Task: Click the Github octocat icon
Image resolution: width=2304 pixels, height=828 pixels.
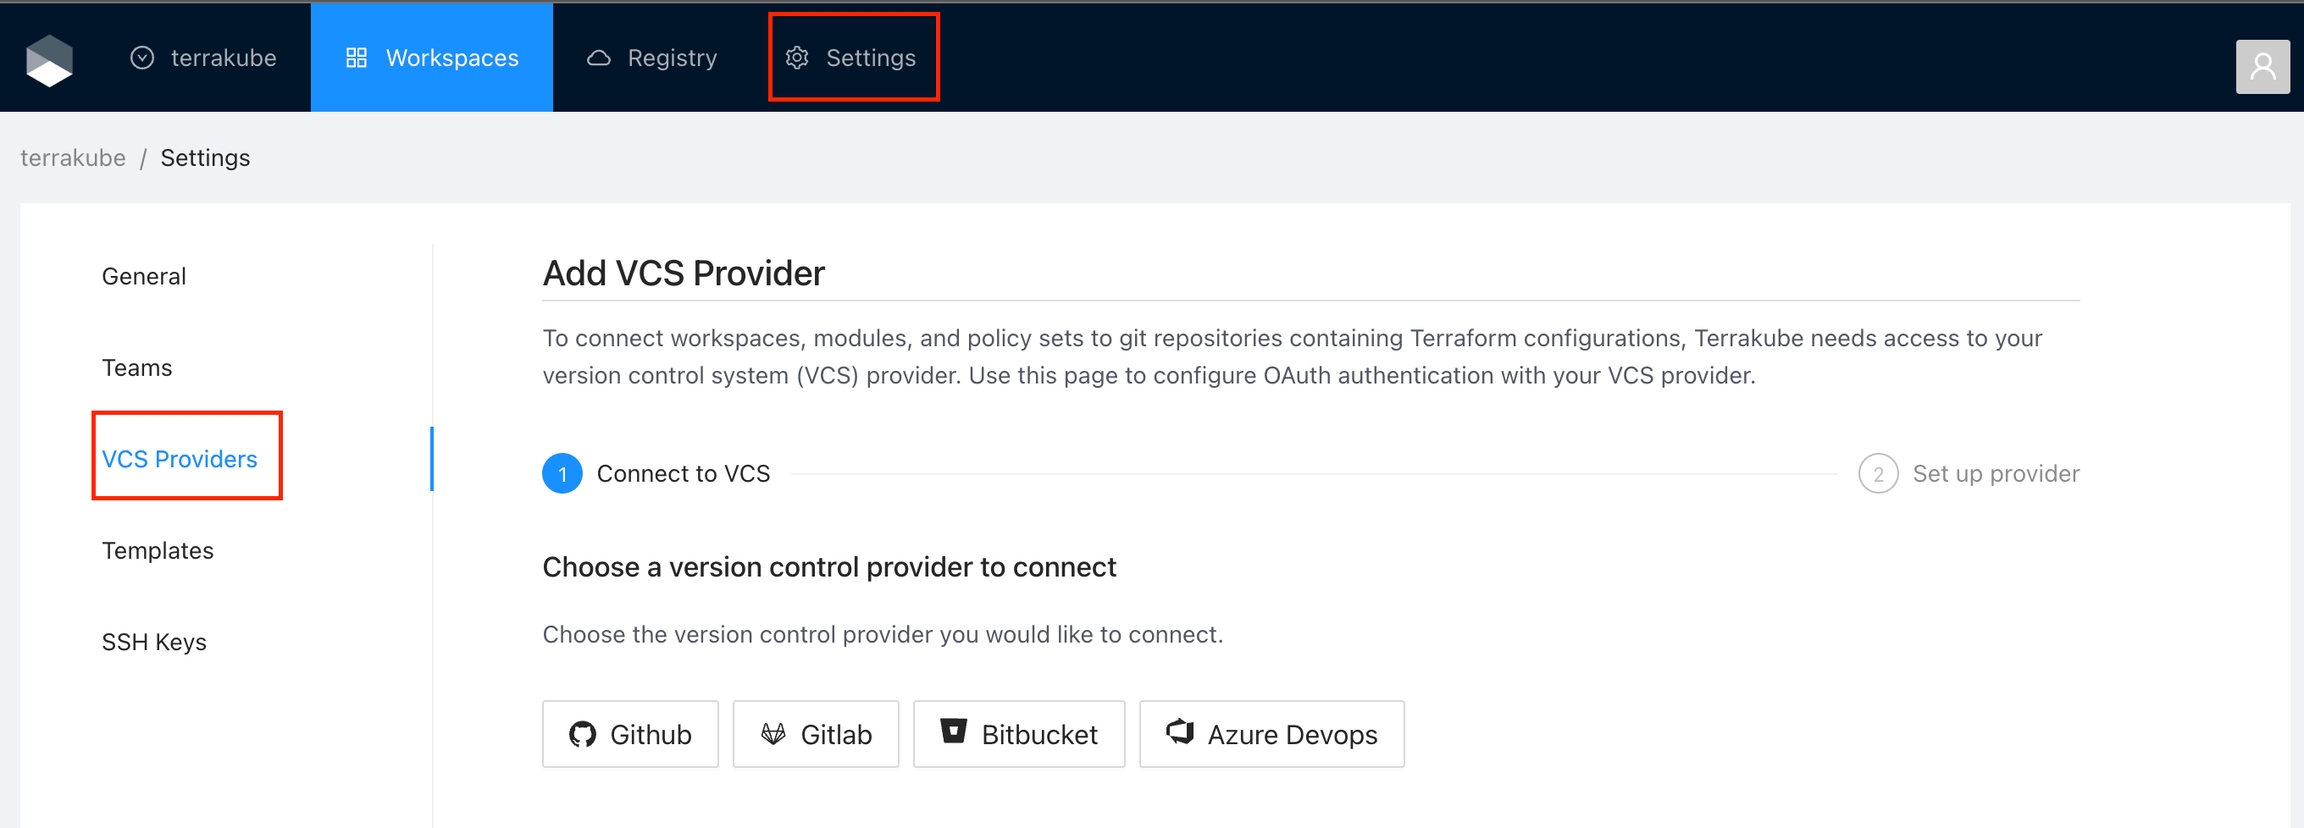Action: click(582, 734)
